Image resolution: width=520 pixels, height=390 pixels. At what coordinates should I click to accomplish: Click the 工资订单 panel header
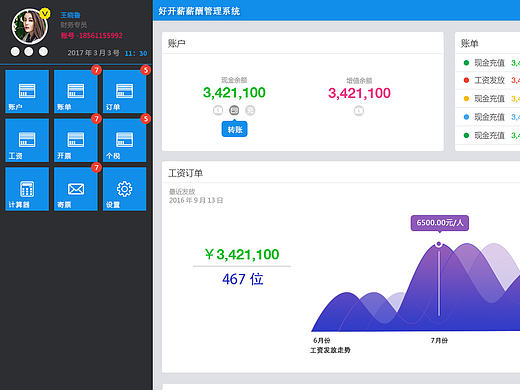click(185, 173)
